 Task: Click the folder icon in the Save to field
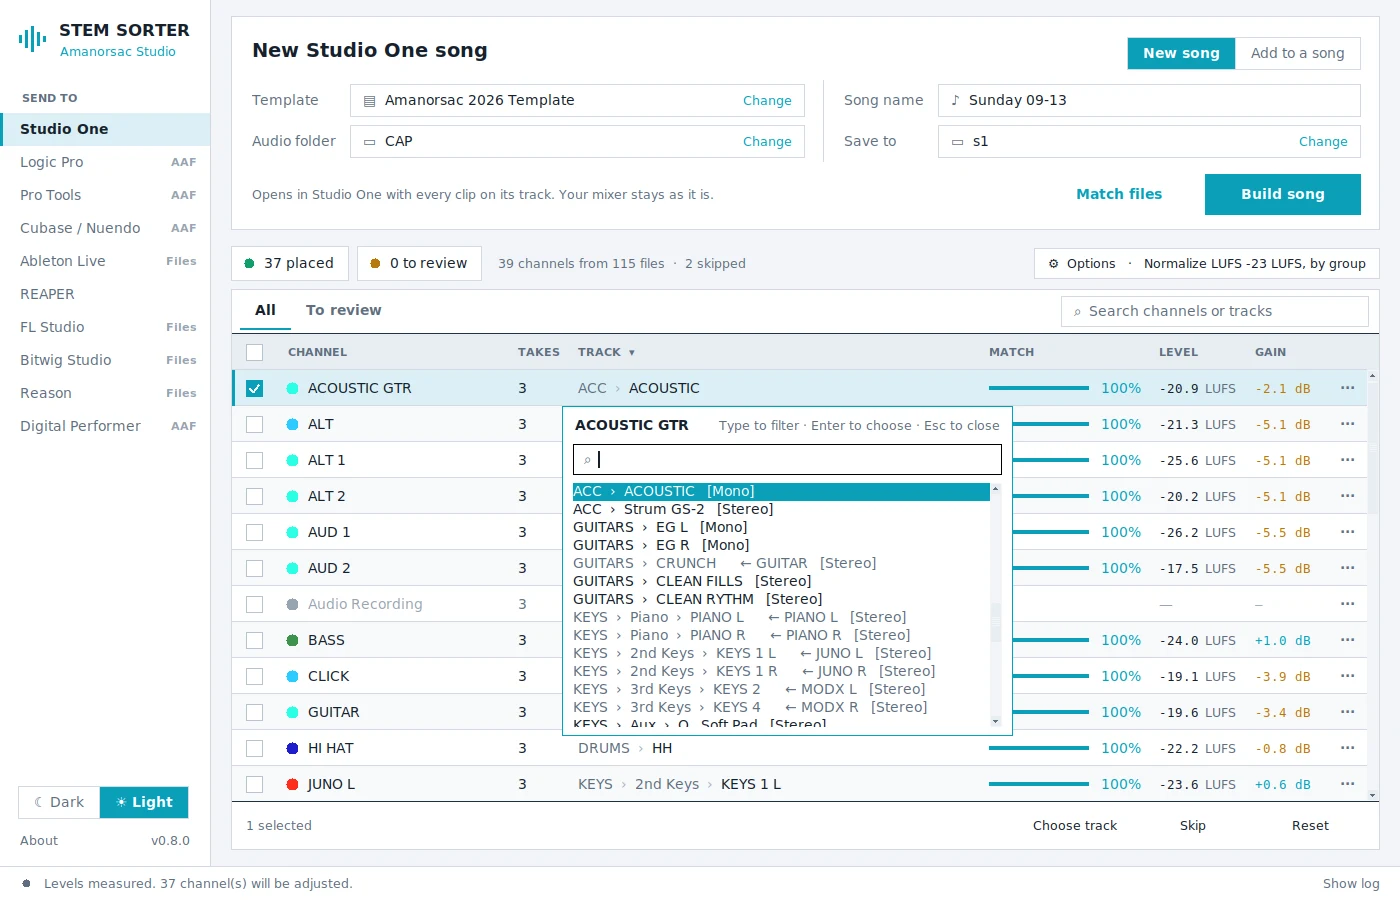(x=957, y=142)
